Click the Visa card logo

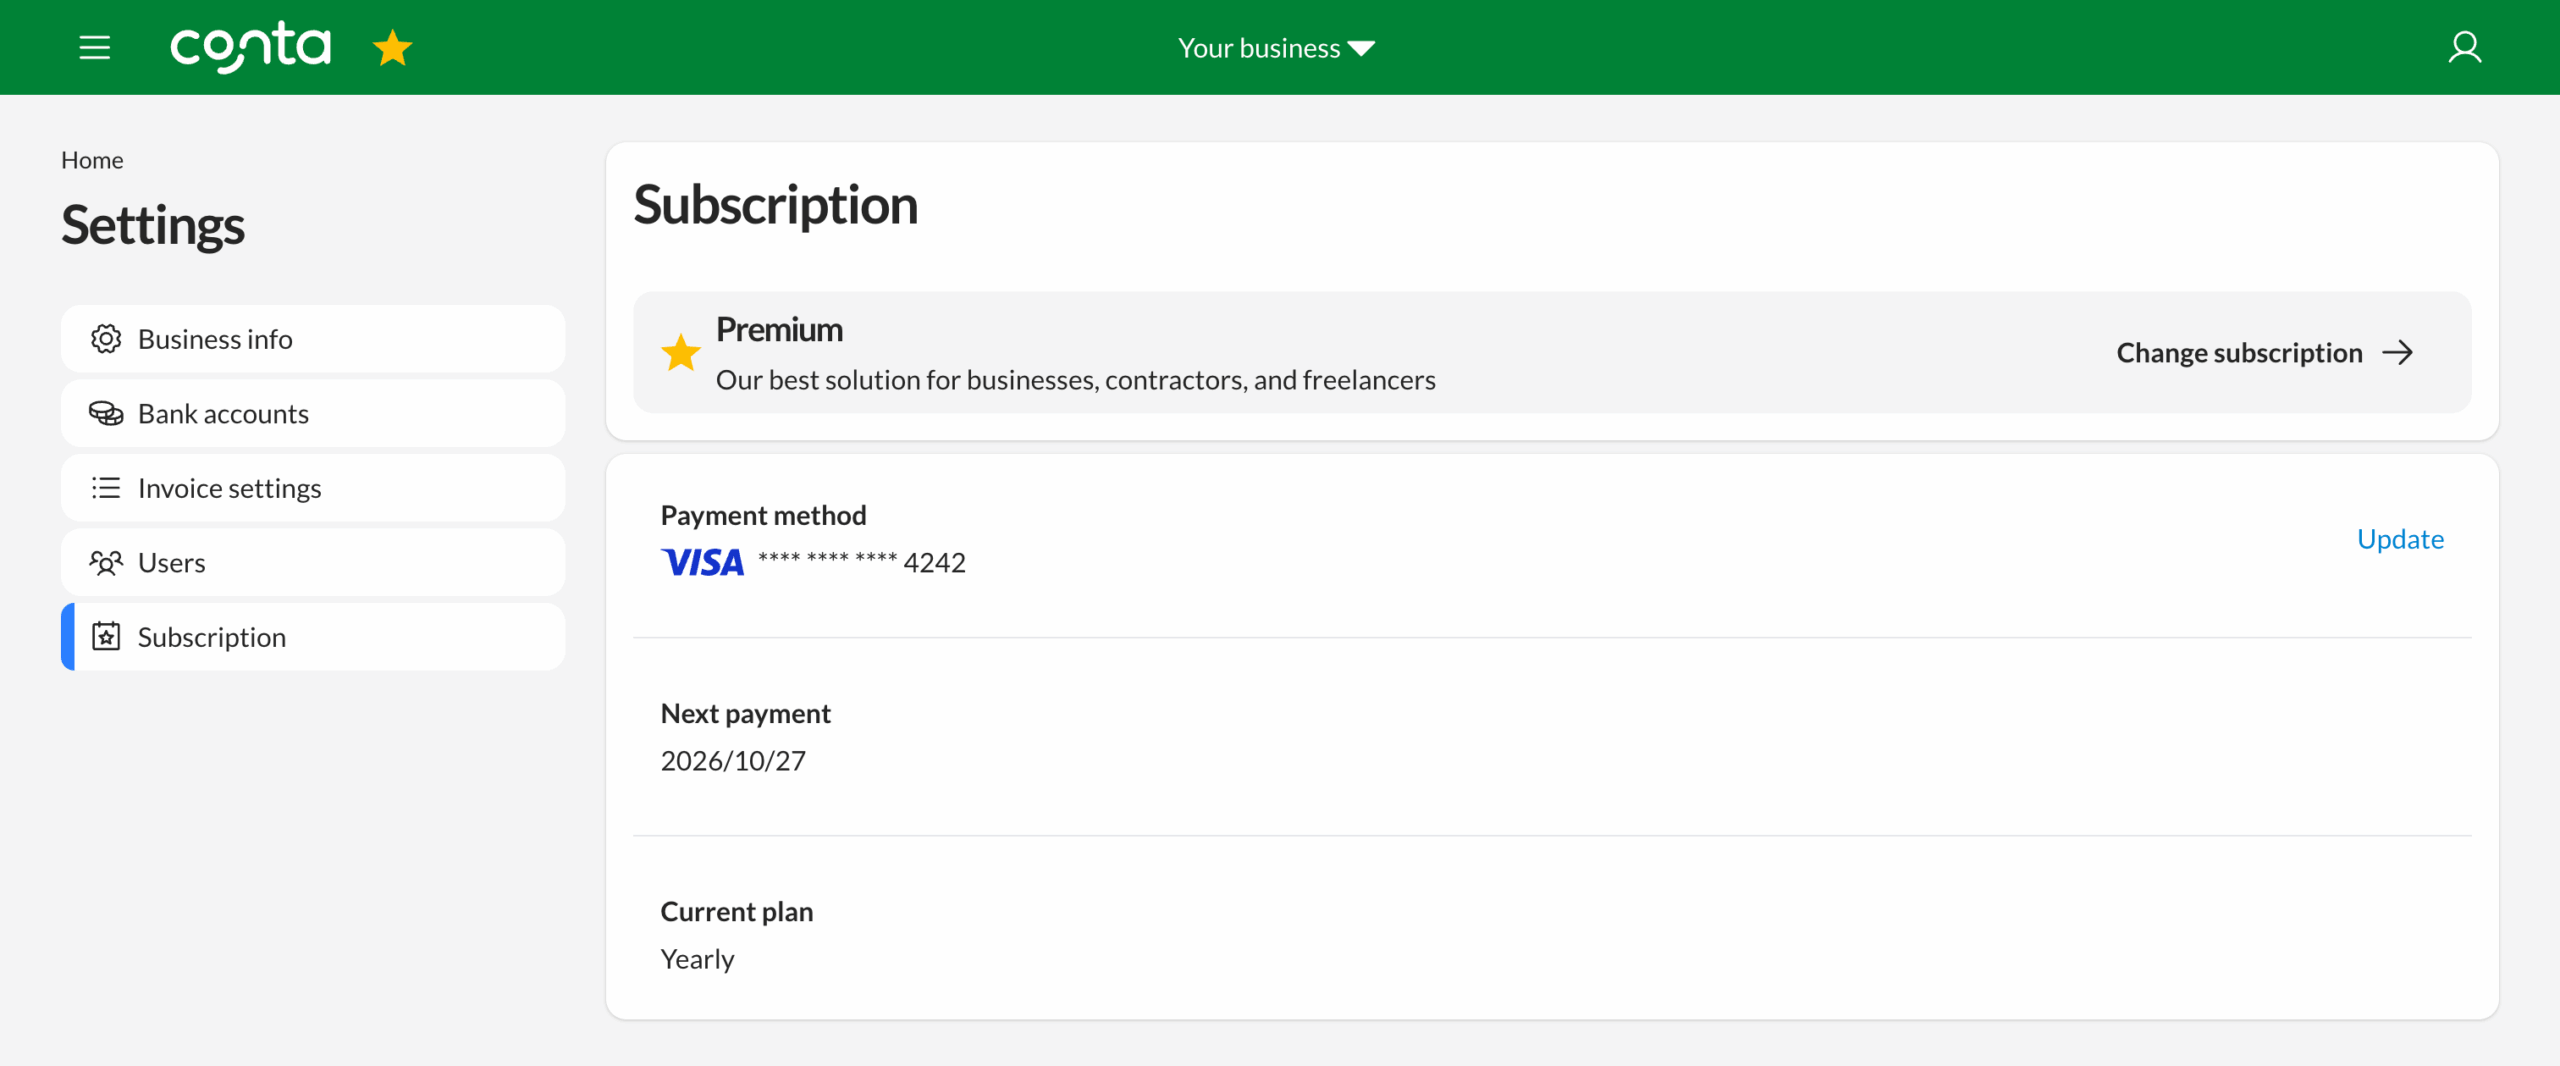703,563
